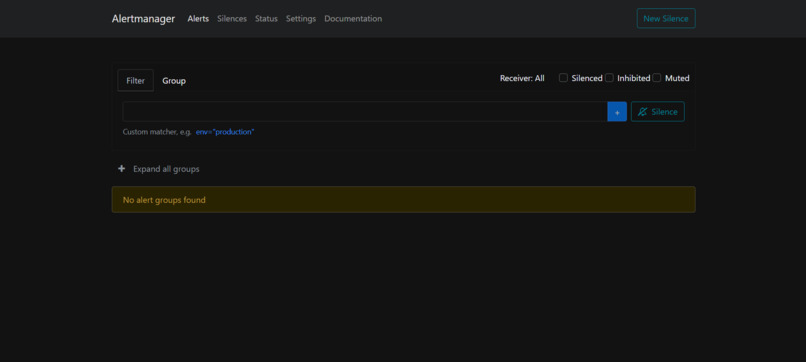Click the blue plus add-matcher button
This screenshot has height=362, width=806.
[x=617, y=112]
